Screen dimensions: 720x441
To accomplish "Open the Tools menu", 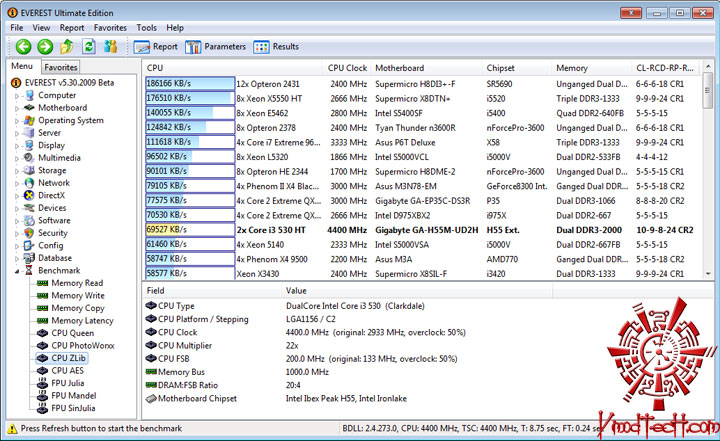I will 146,28.
